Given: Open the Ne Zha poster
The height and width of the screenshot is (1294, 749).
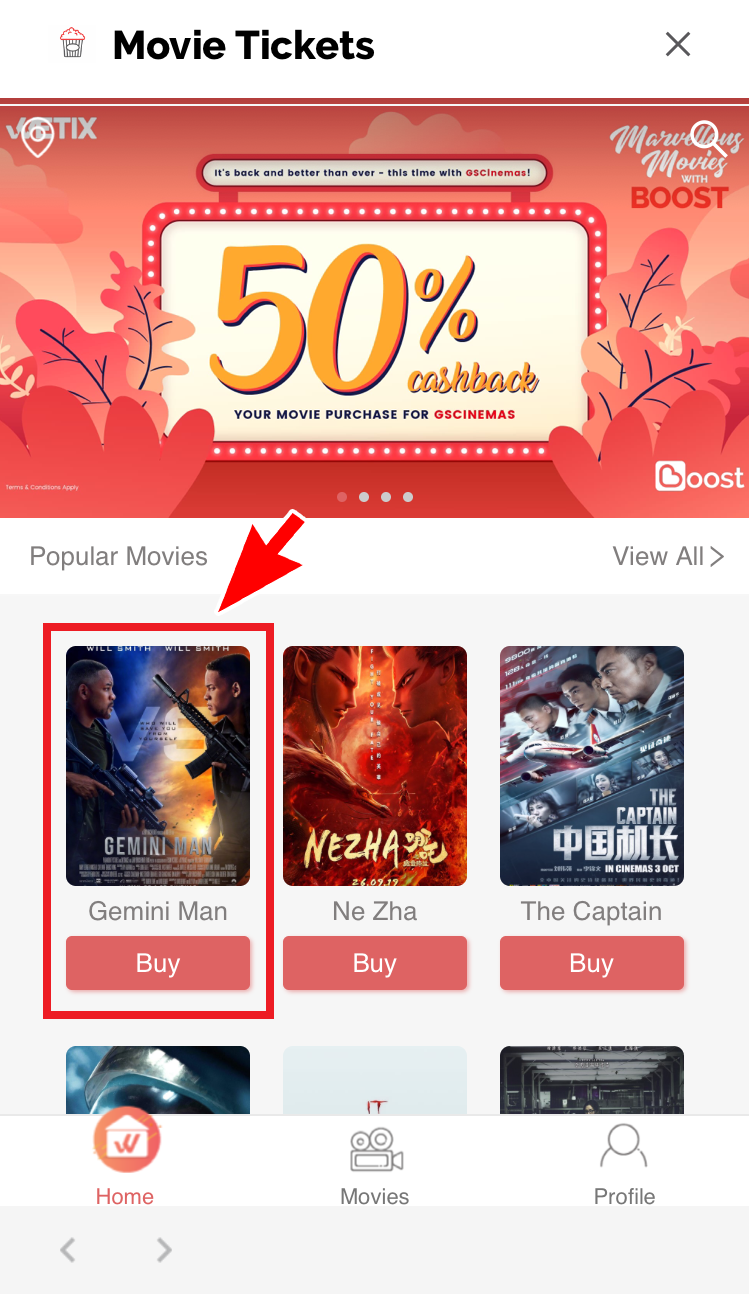Looking at the screenshot, I should [375, 766].
